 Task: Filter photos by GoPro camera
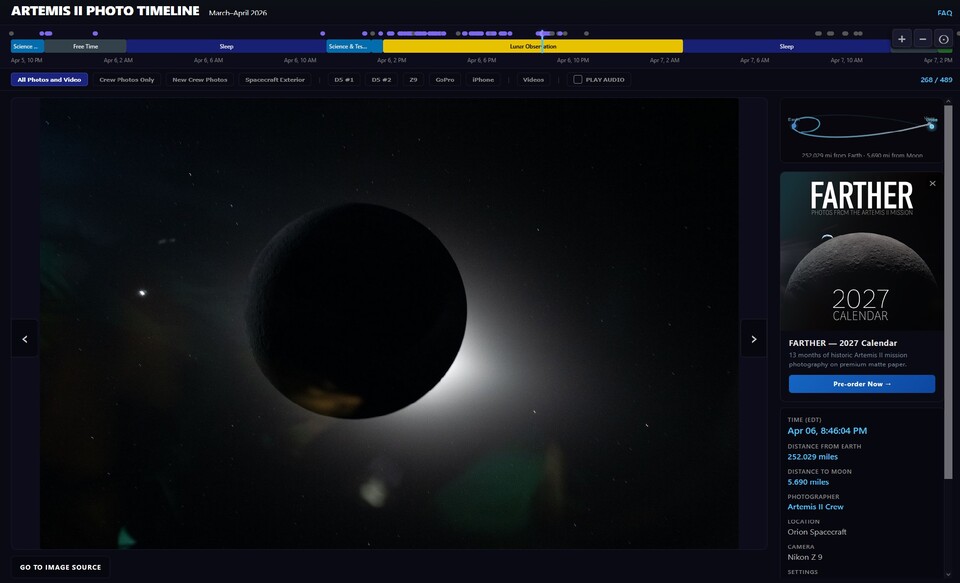coord(445,80)
